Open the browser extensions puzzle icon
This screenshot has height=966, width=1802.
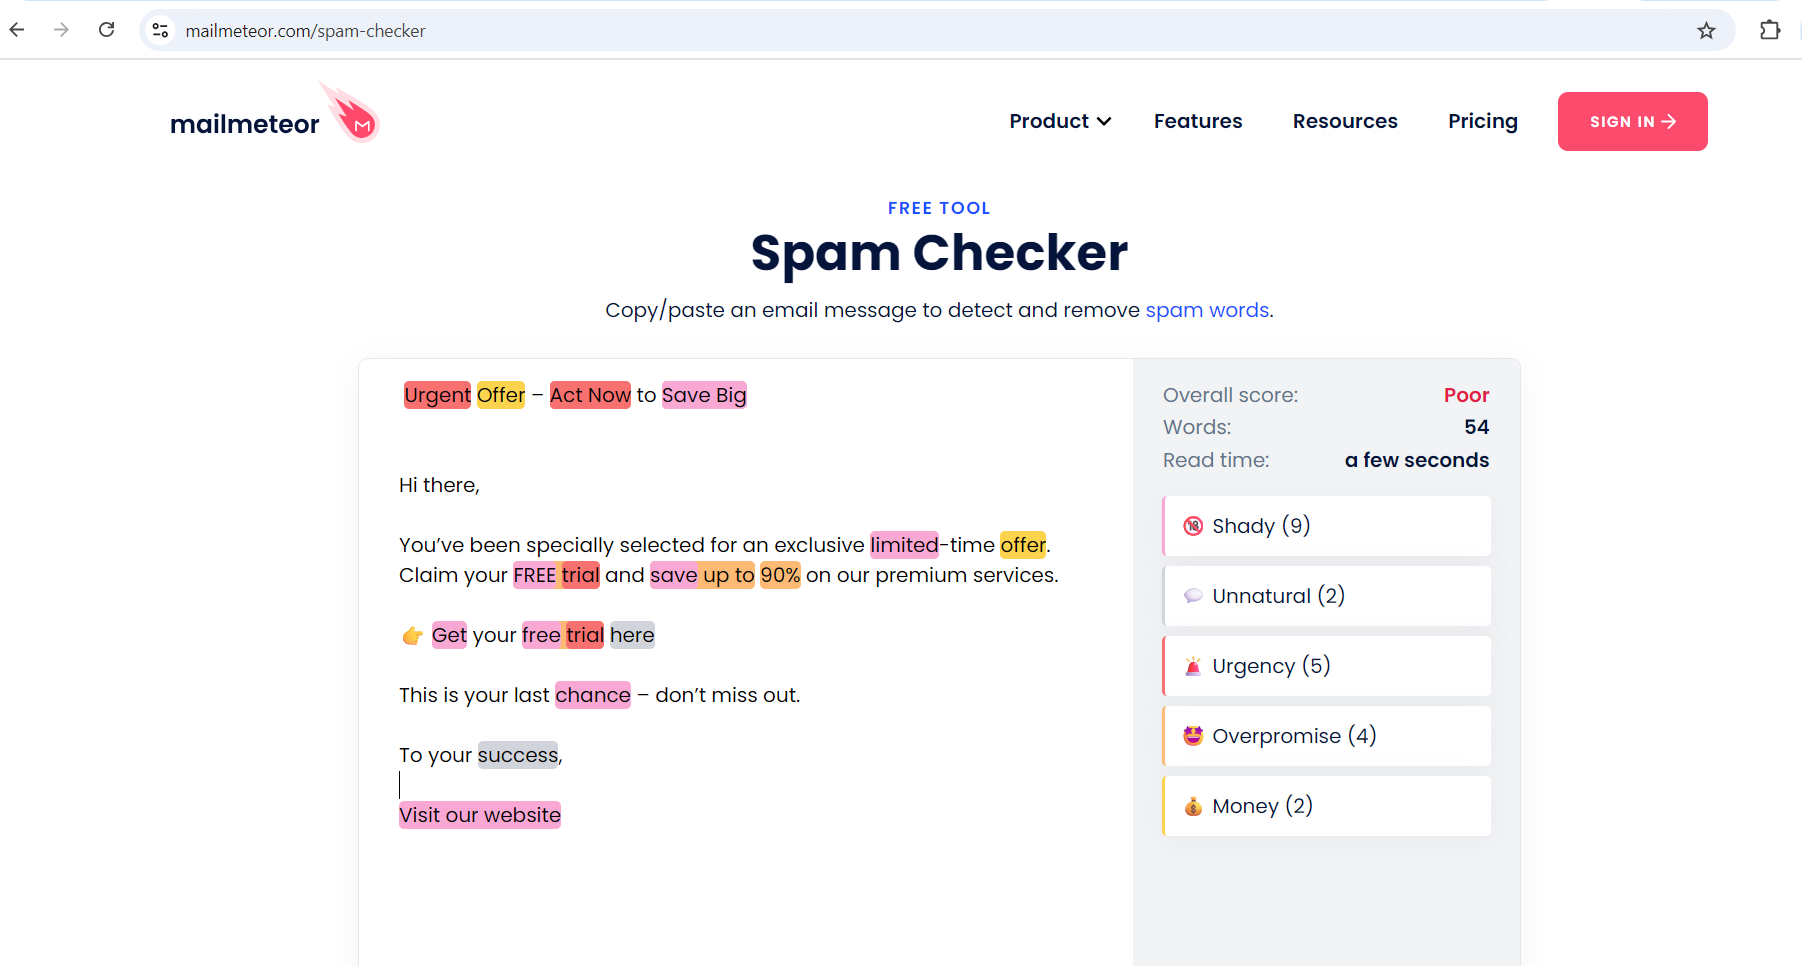pyautogui.click(x=1770, y=30)
